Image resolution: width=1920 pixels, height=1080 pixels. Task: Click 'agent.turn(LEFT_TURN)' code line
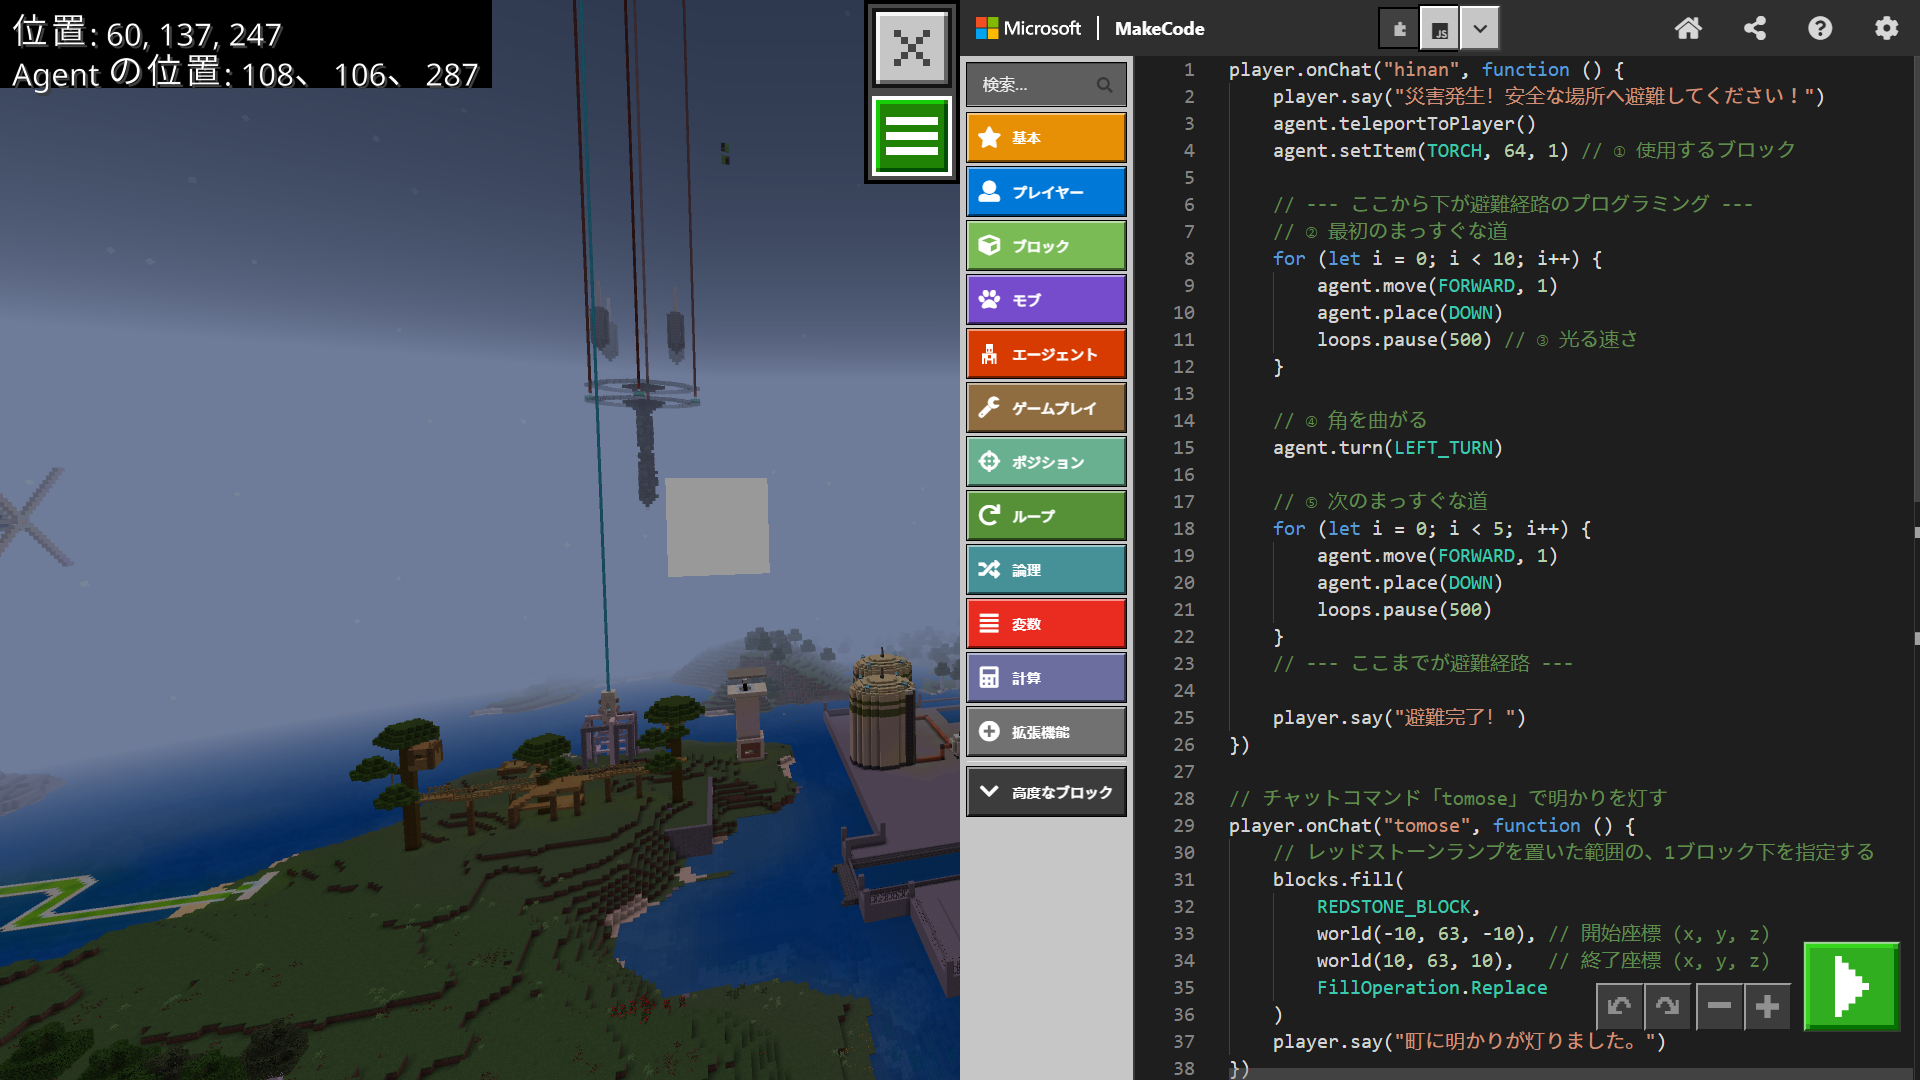1387,447
